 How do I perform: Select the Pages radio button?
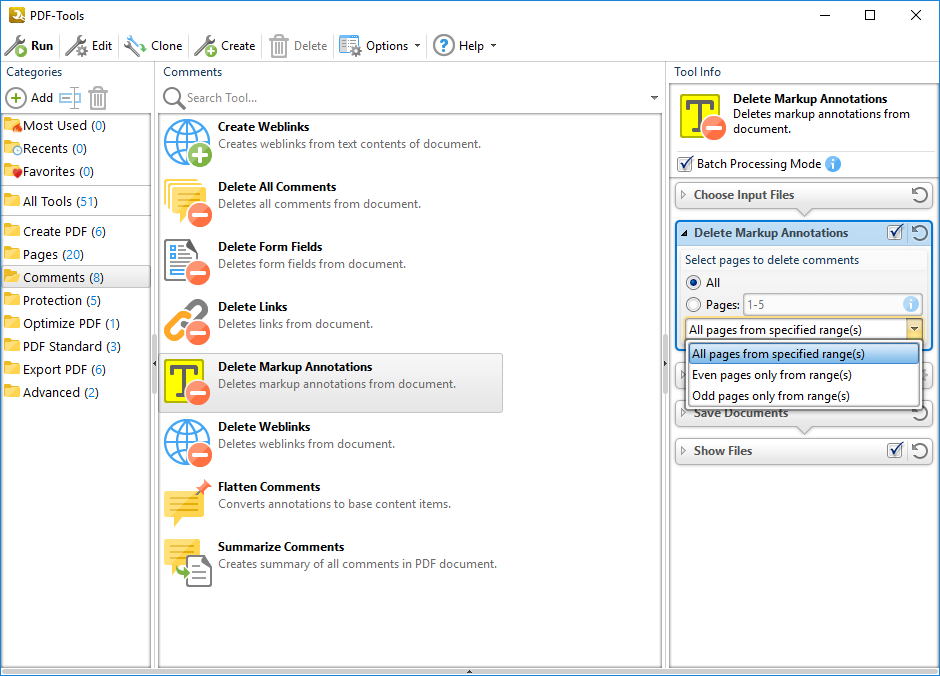pyautogui.click(x=693, y=305)
